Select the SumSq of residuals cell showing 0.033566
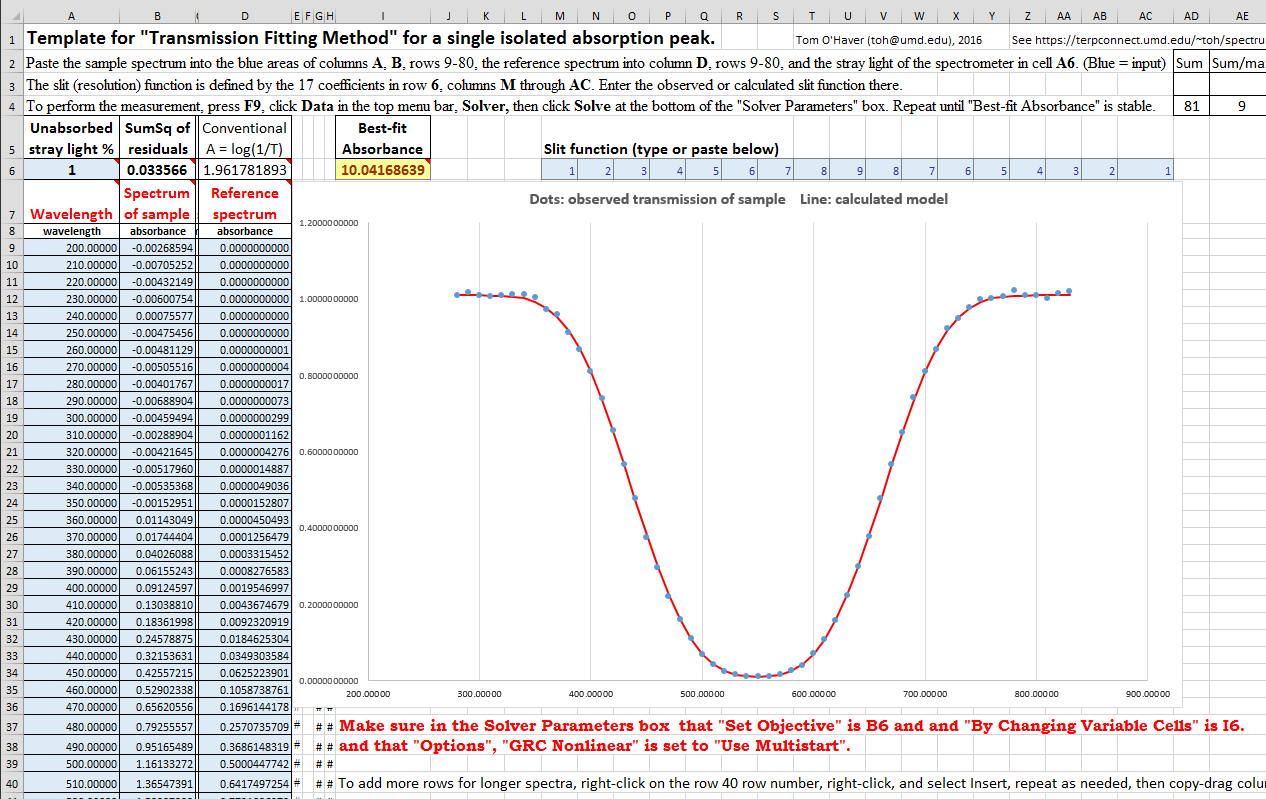The height and width of the screenshot is (799, 1266). coord(158,171)
